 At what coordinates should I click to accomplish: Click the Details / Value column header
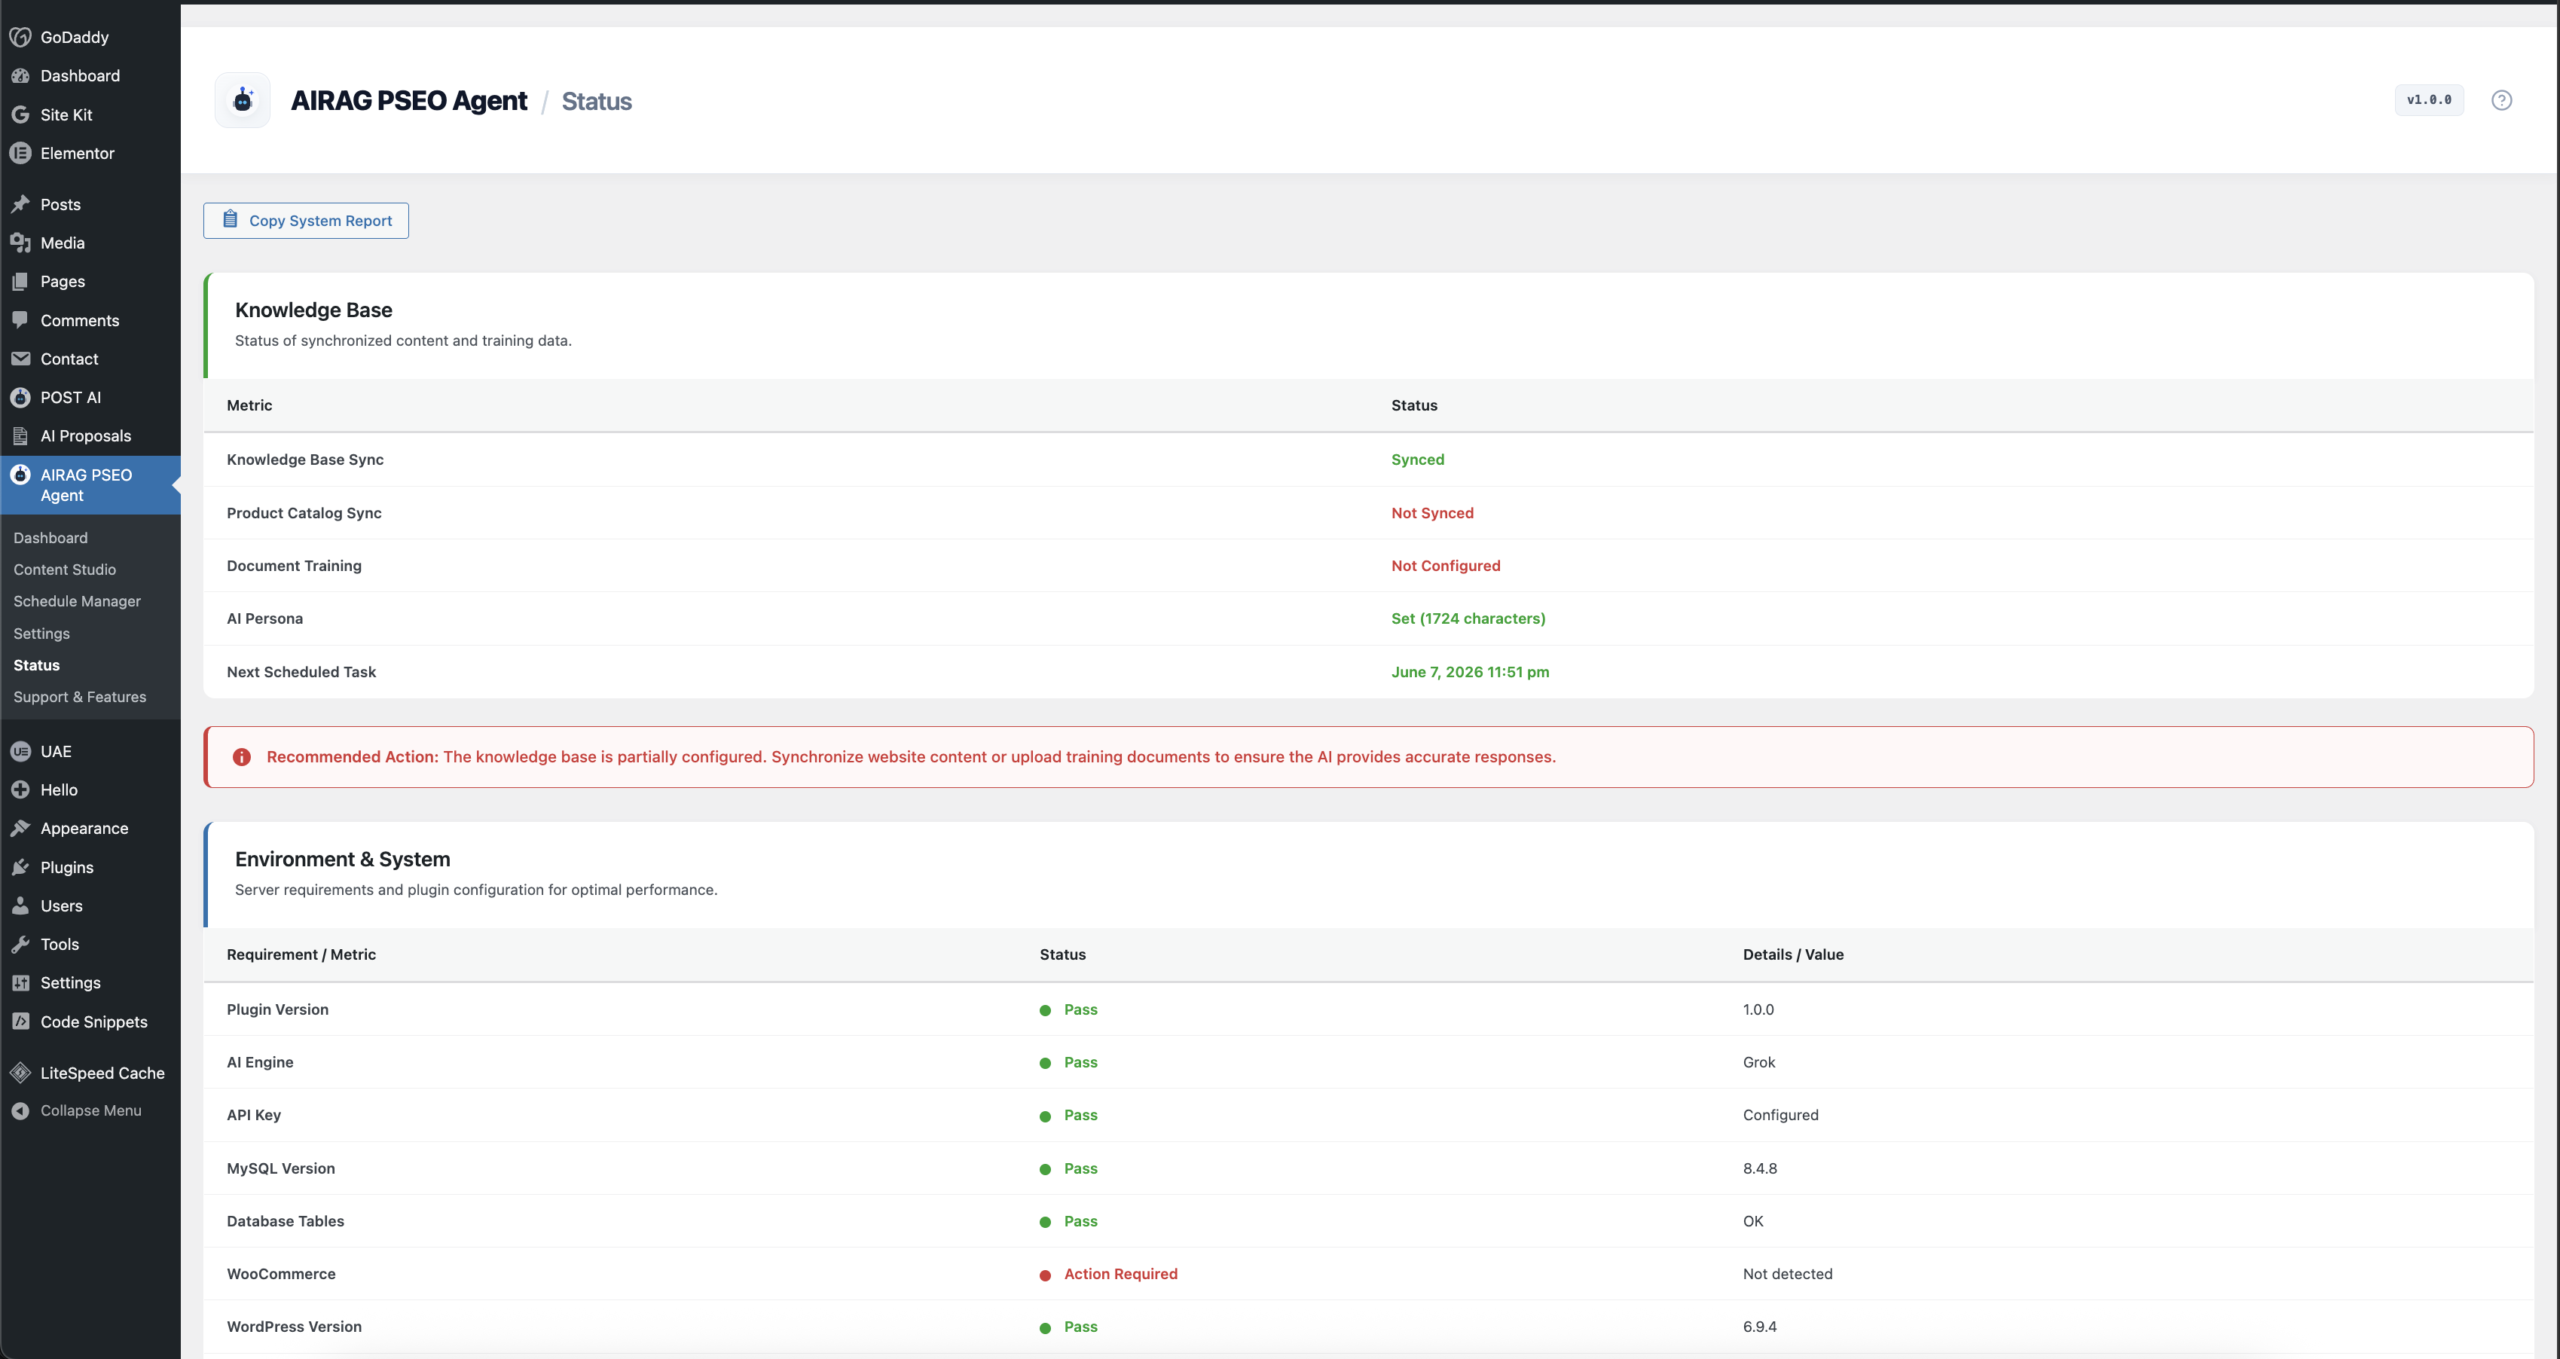click(x=1793, y=955)
